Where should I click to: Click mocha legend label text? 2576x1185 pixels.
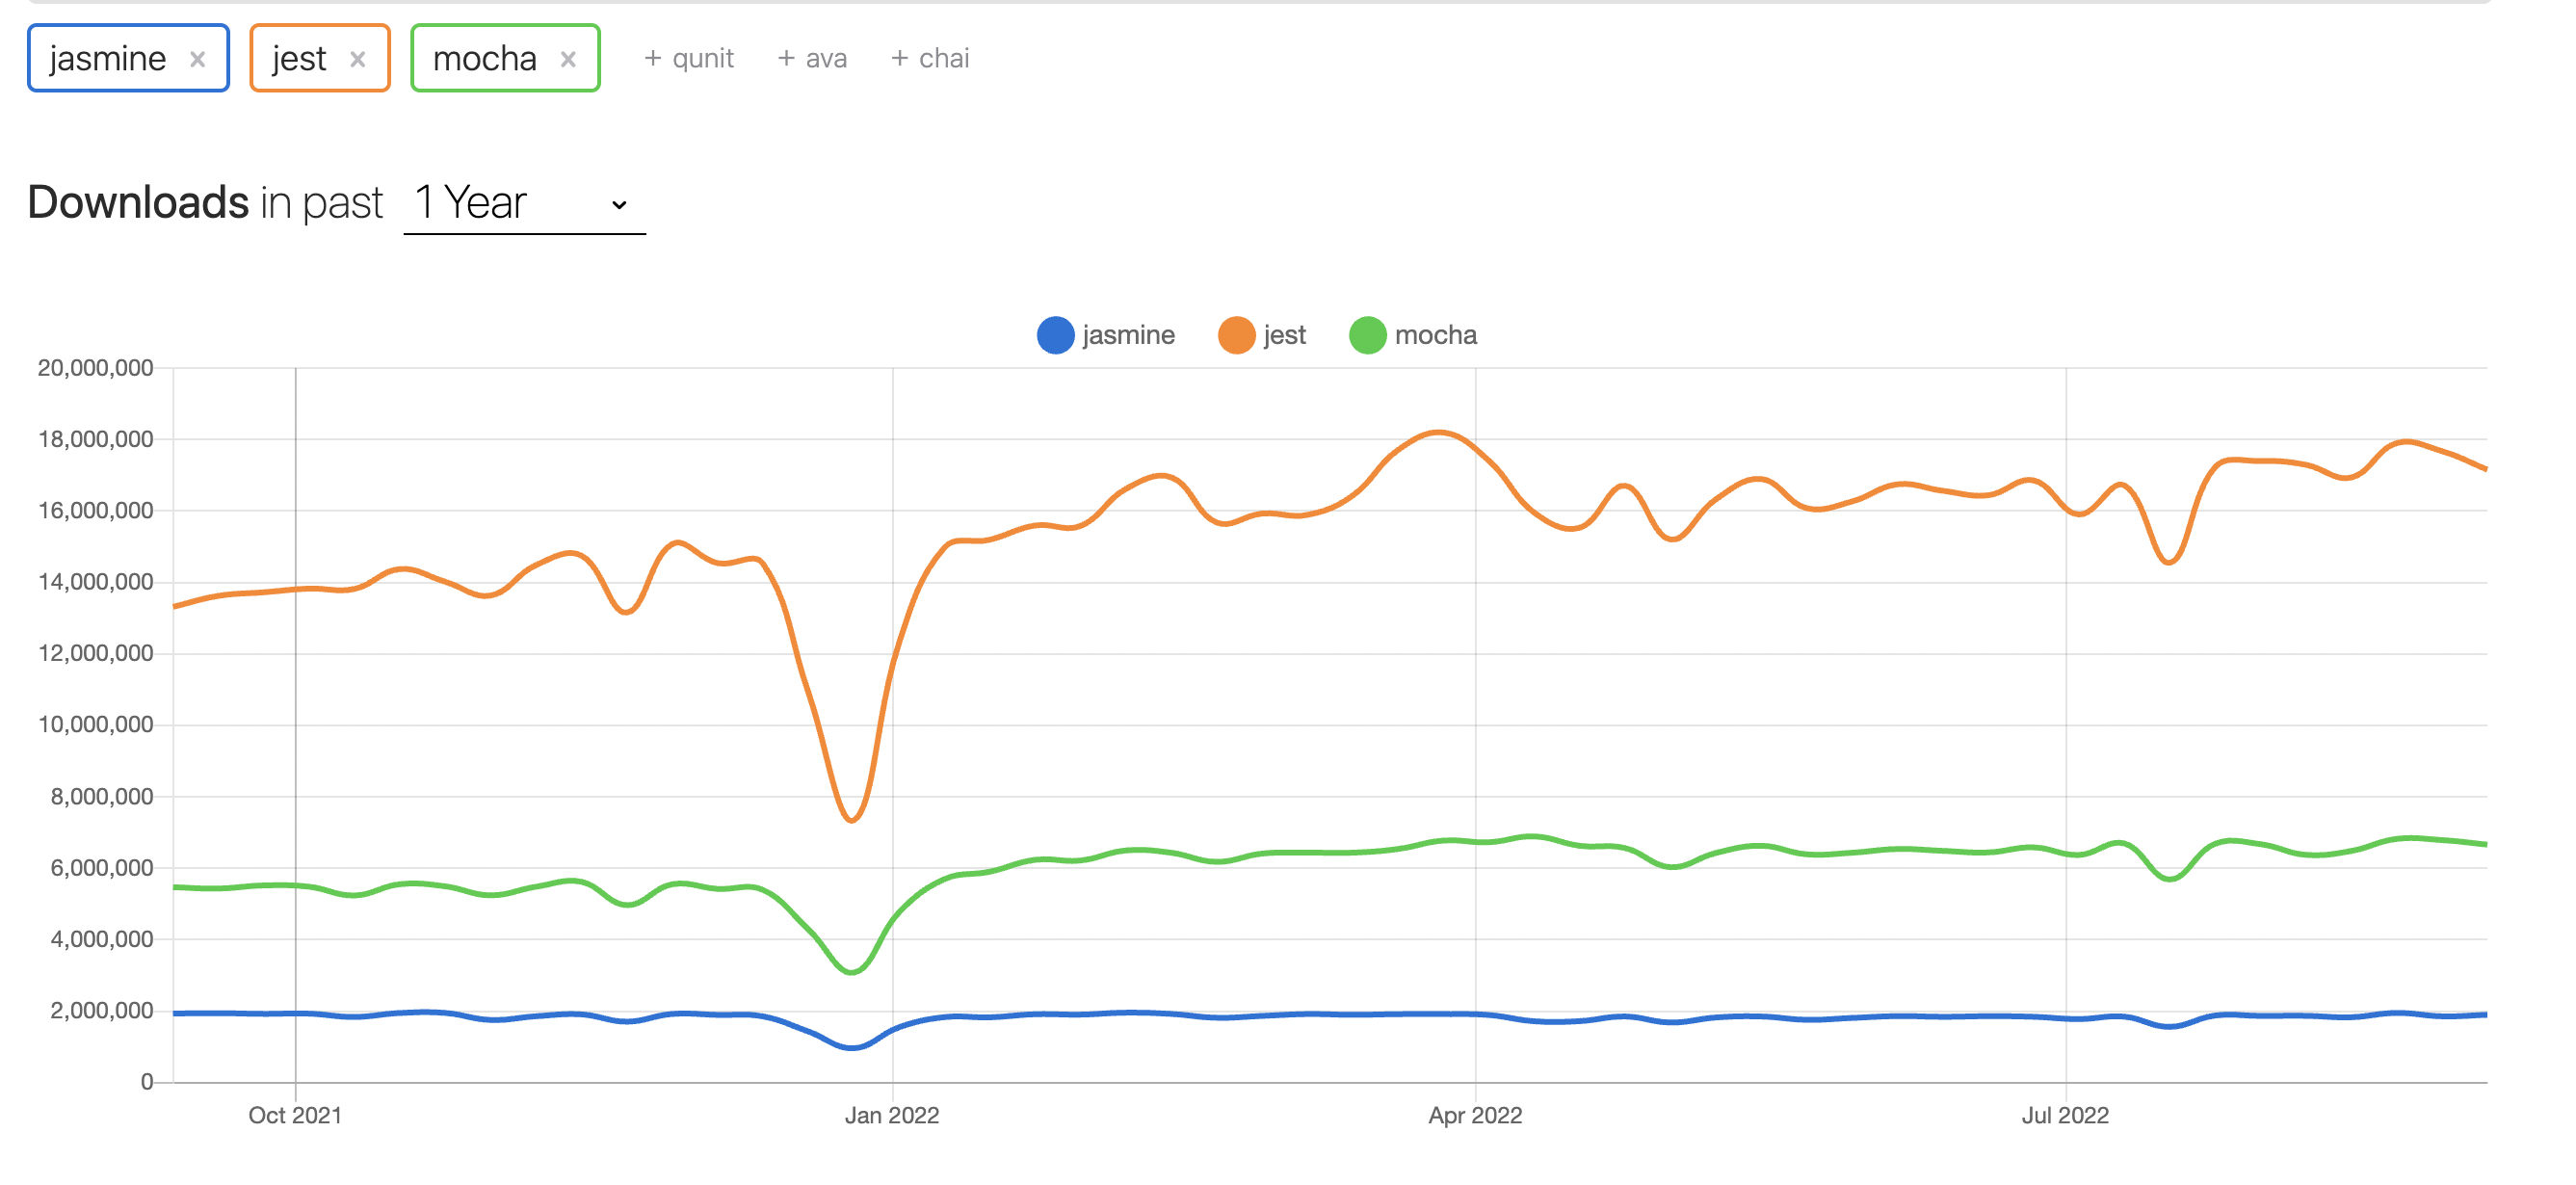(x=1435, y=335)
